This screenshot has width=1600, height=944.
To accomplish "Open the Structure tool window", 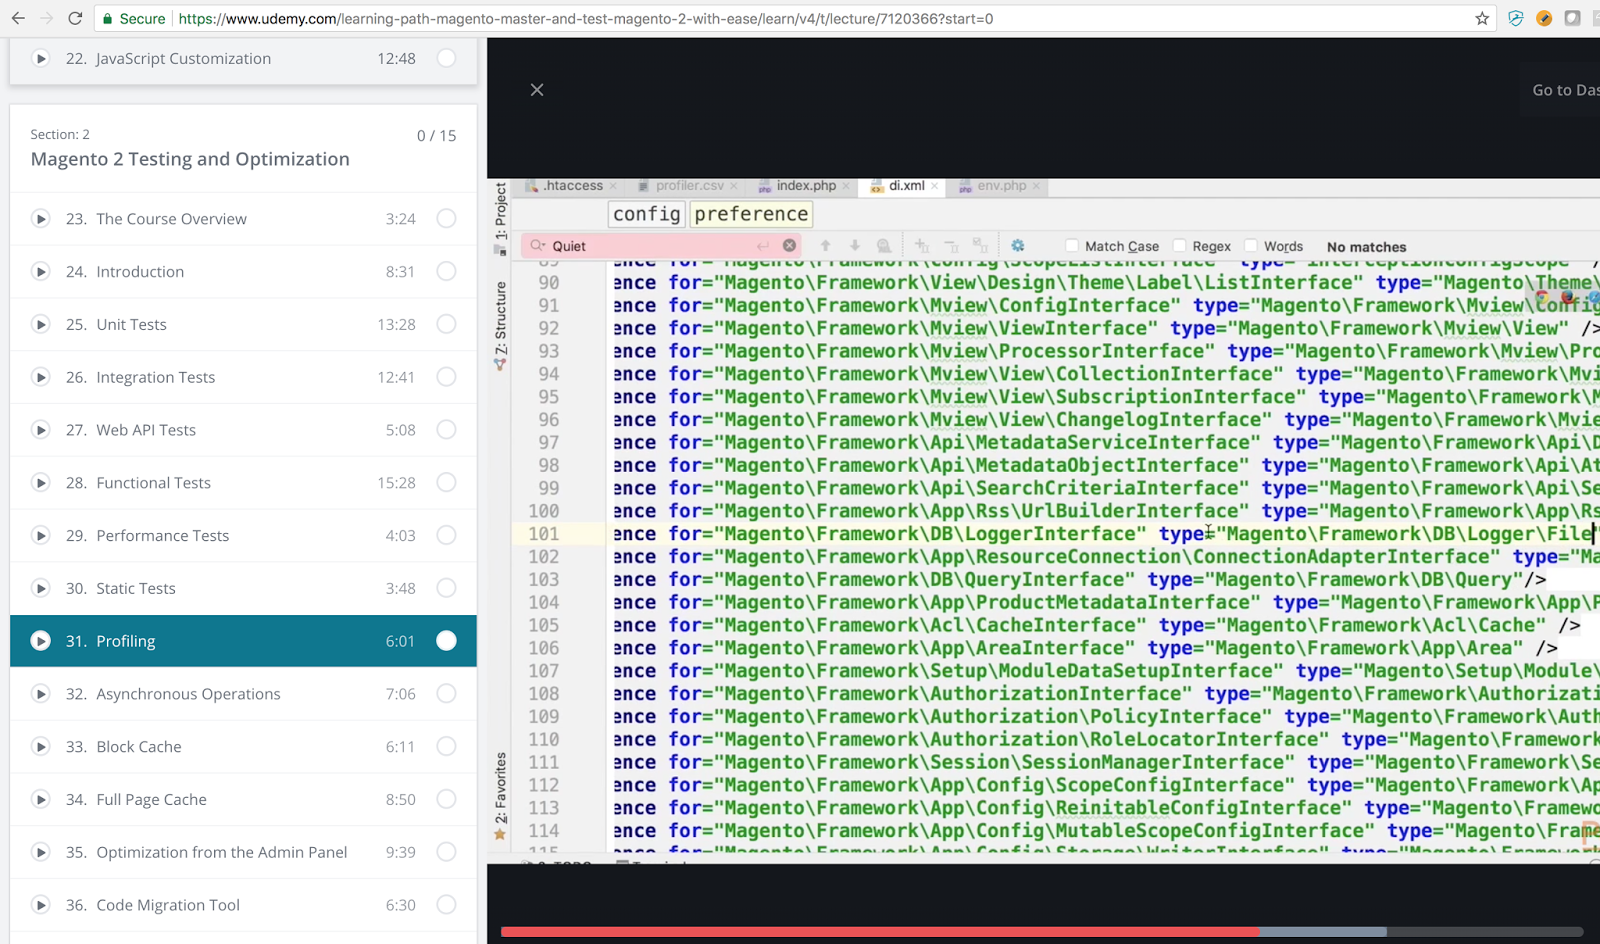I will coord(500,326).
